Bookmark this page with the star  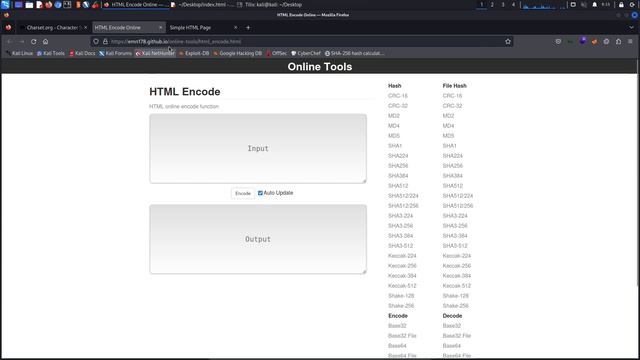coord(508,42)
